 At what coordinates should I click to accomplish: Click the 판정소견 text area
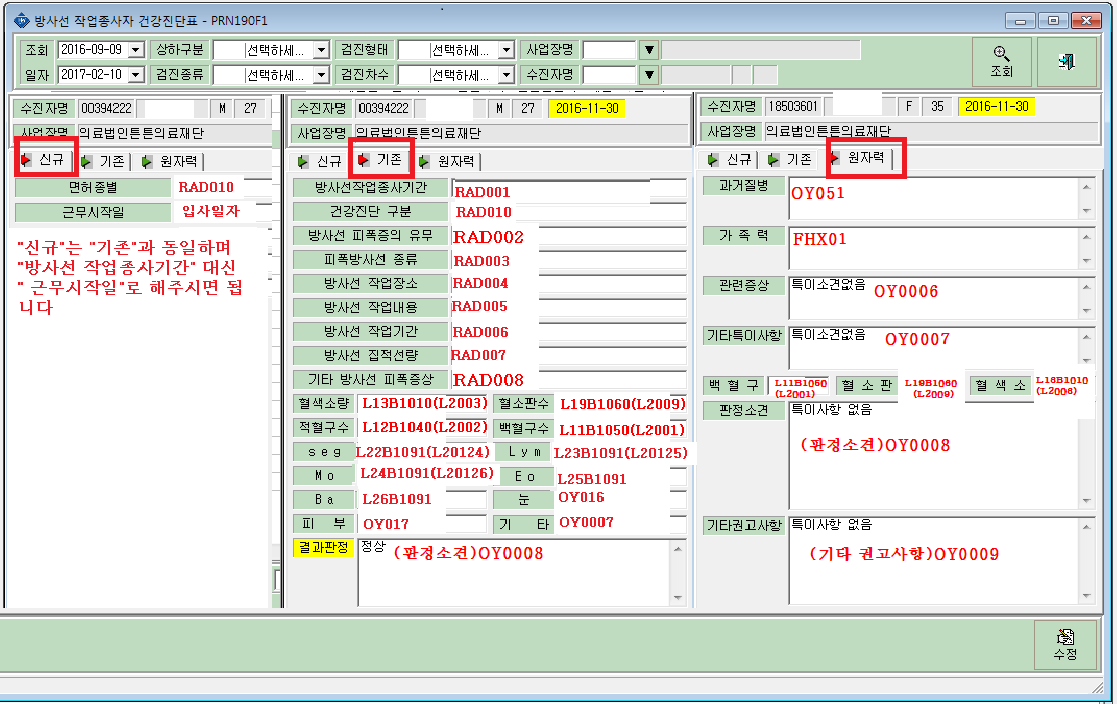(935, 455)
